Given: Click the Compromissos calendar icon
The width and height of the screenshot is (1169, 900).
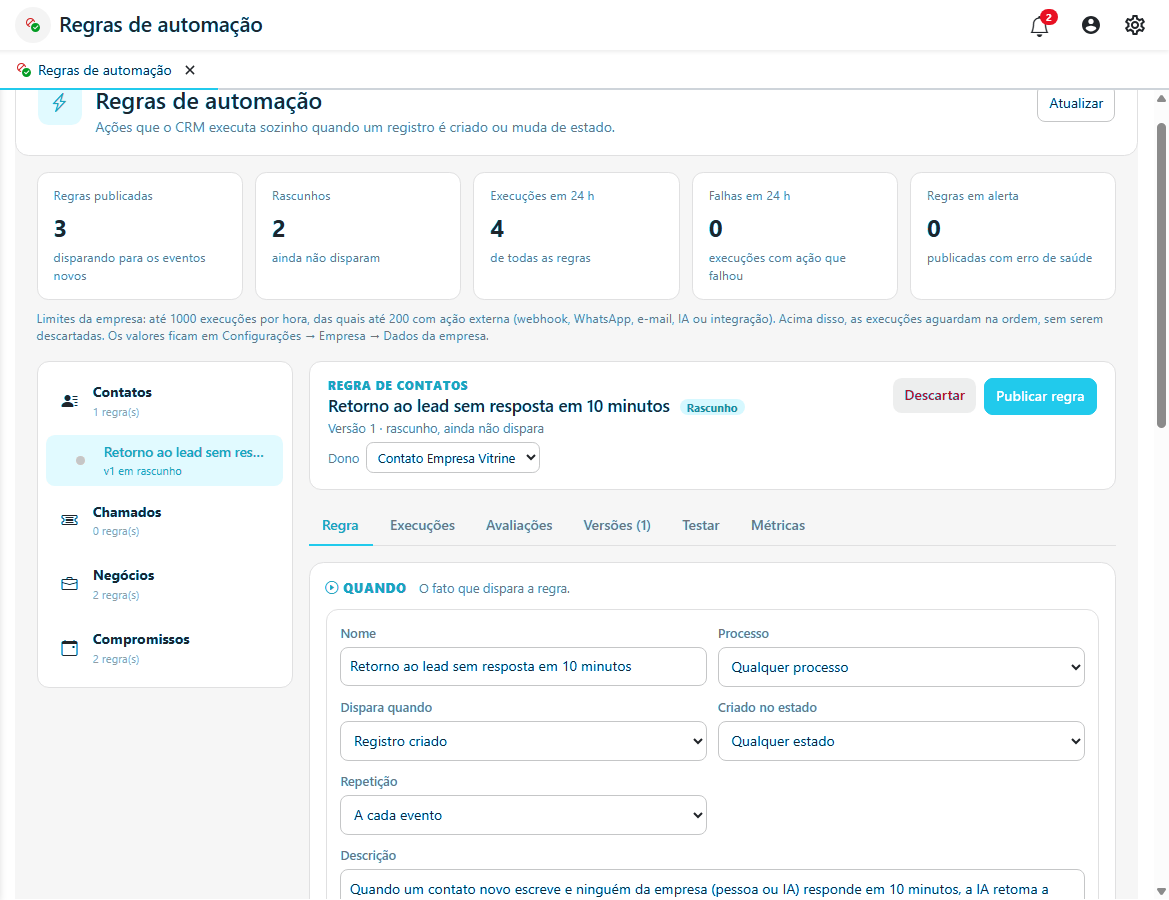Looking at the screenshot, I should pos(69,648).
